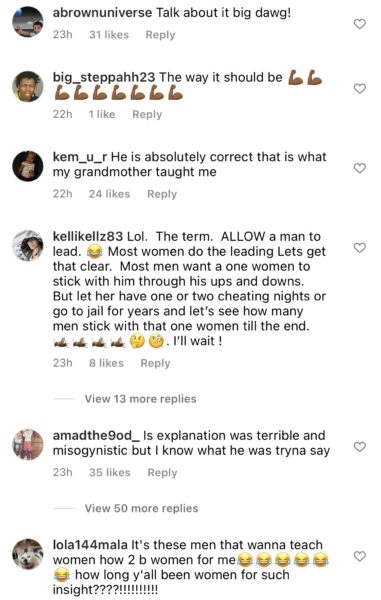The width and height of the screenshot is (381, 600).
Task: Heart kellikellz83's long comment
Action: (x=359, y=248)
